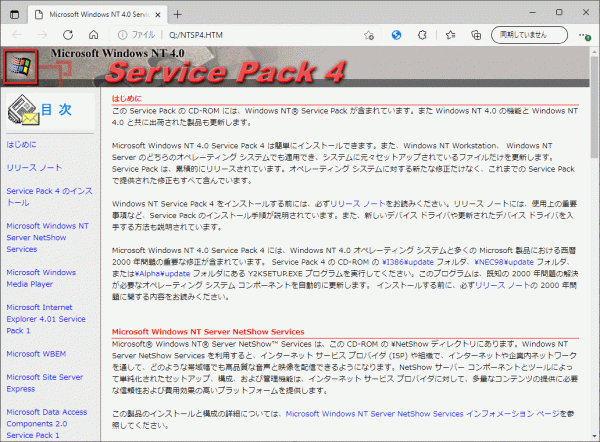
Task: Maximize the browser window
Action: (x=559, y=13)
